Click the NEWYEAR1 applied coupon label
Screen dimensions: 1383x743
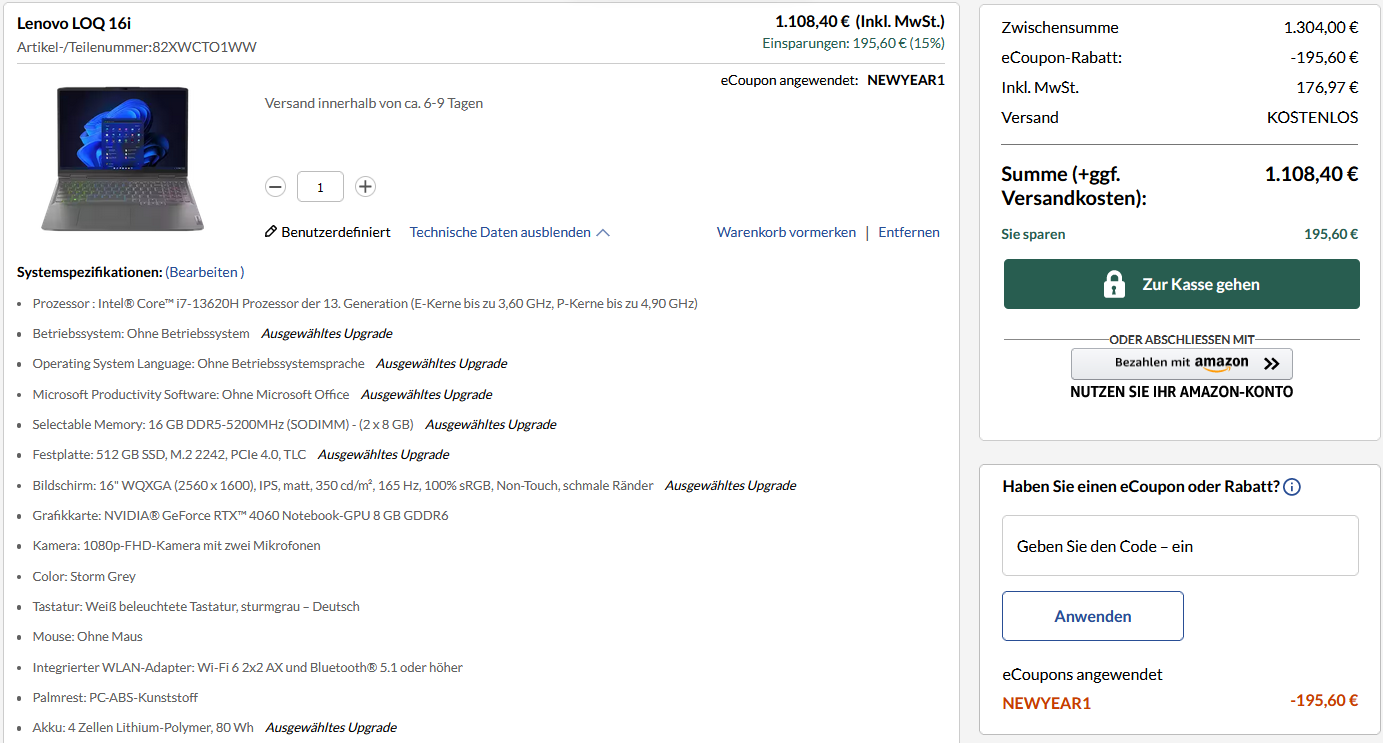point(1047,704)
